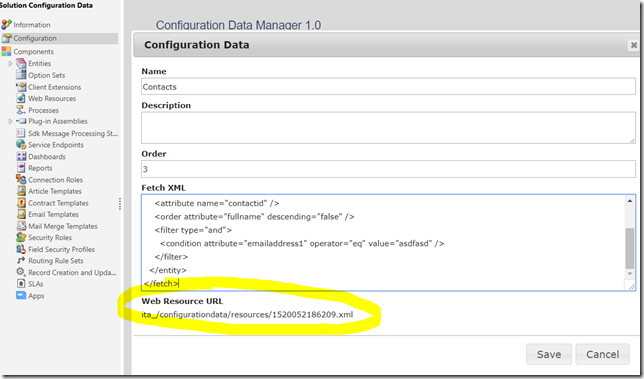Click the Option Sets icon

21,75
